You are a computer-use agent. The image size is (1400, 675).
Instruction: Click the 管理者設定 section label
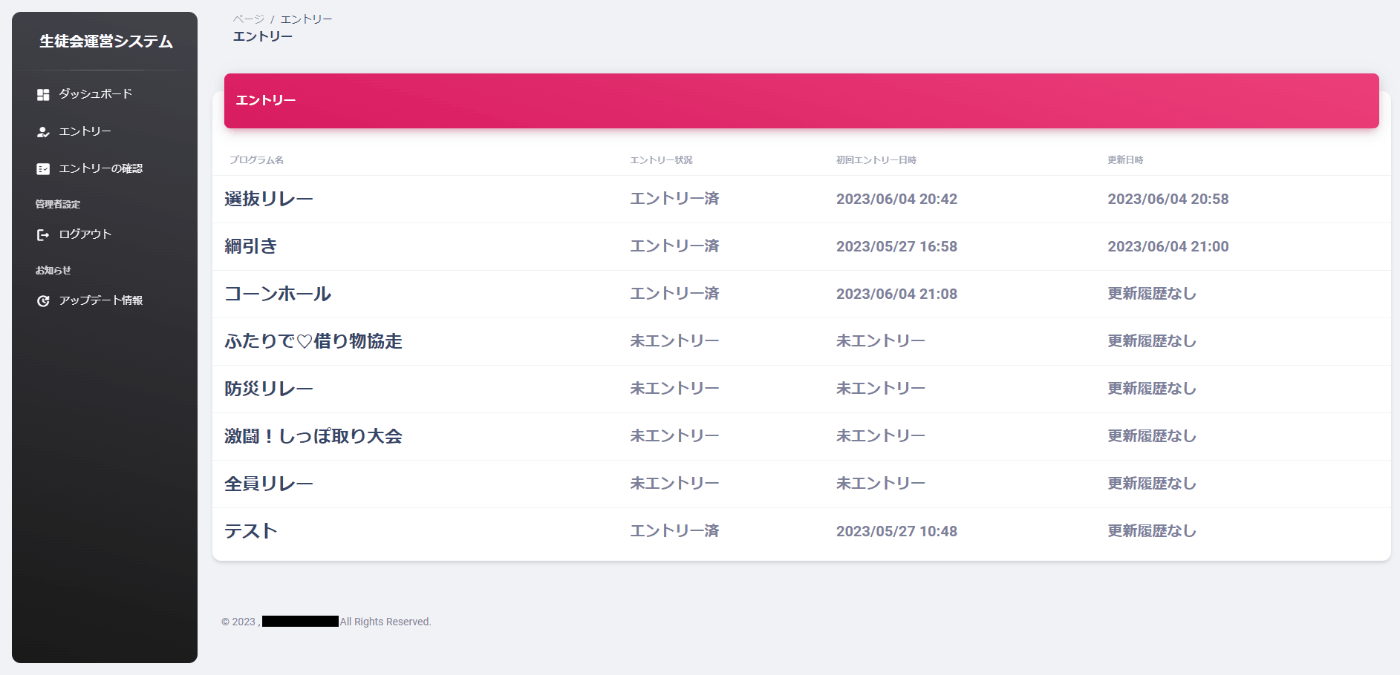pyautogui.click(x=58, y=204)
